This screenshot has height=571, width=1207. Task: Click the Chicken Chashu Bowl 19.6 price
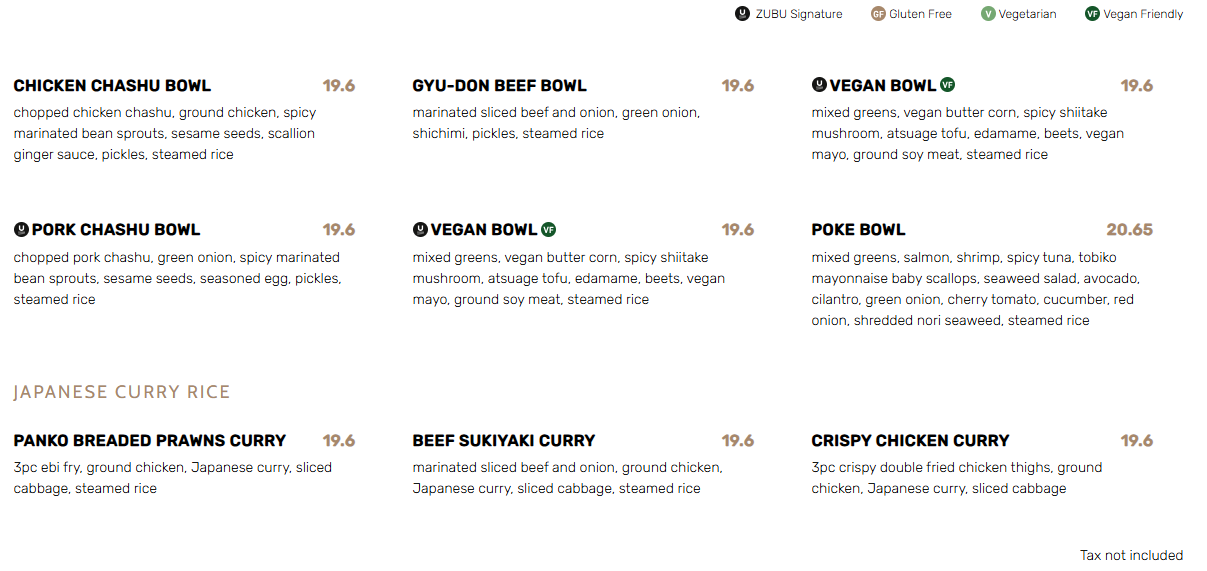[x=338, y=86]
